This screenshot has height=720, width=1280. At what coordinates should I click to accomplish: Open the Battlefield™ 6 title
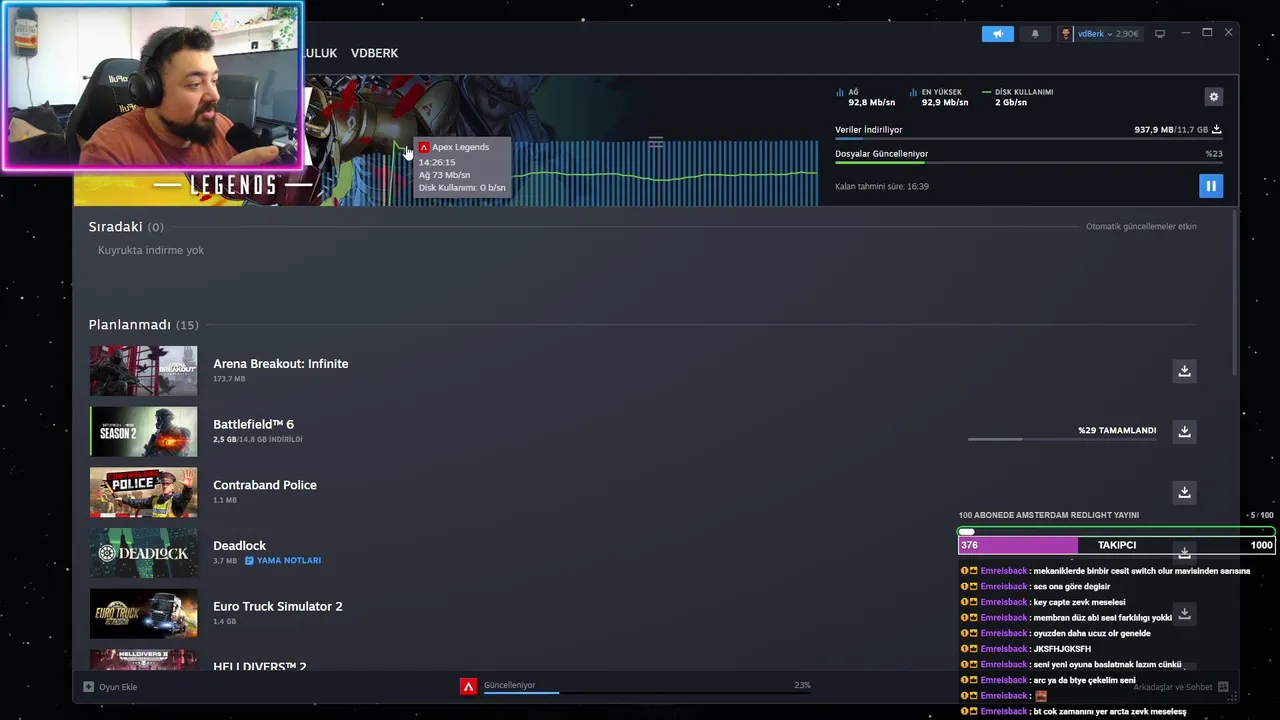tap(253, 424)
